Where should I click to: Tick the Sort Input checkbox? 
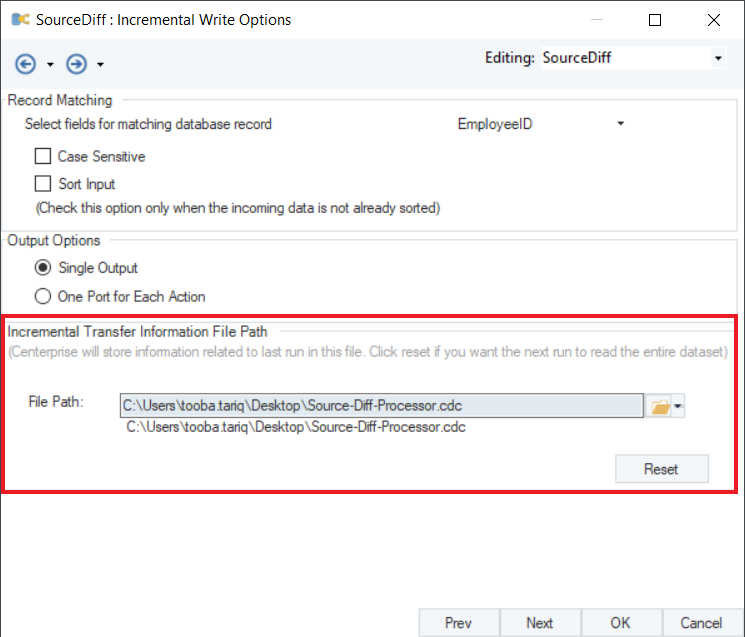point(43,184)
